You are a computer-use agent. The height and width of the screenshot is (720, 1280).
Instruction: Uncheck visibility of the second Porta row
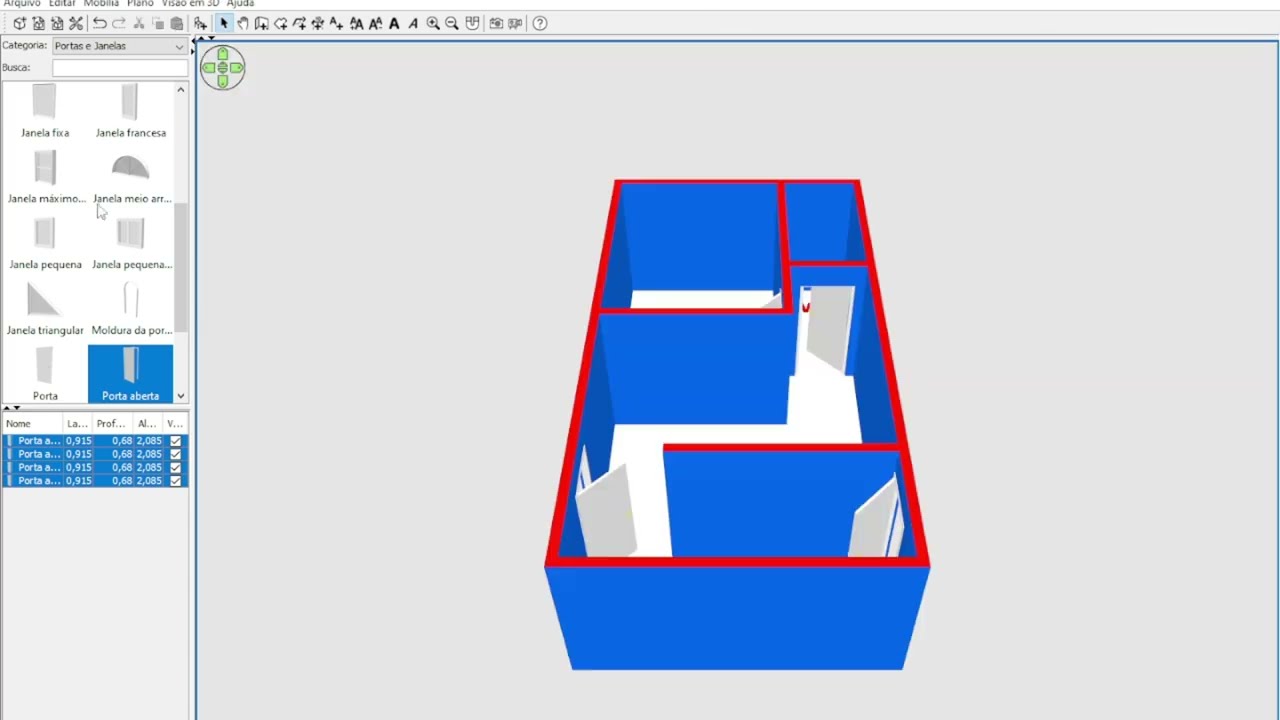pyautogui.click(x=176, y=454)
